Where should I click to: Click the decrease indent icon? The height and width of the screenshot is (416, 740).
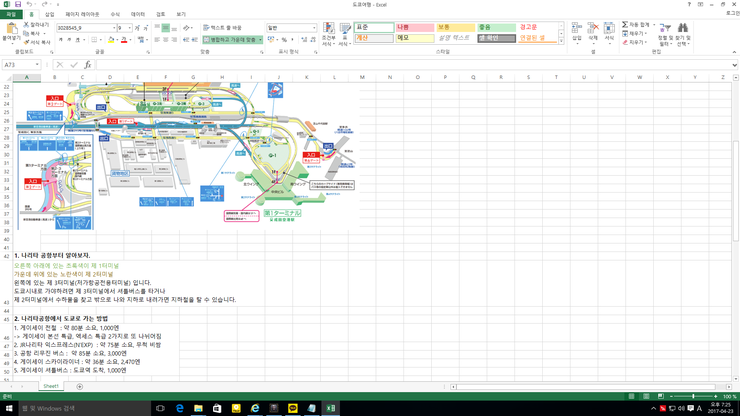point(186,40)
